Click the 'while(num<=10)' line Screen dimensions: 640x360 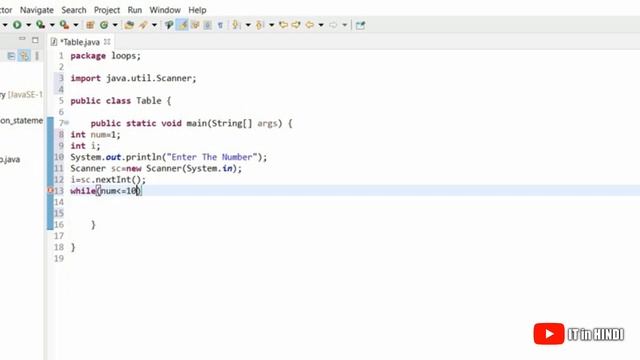(x=105, y=191)
